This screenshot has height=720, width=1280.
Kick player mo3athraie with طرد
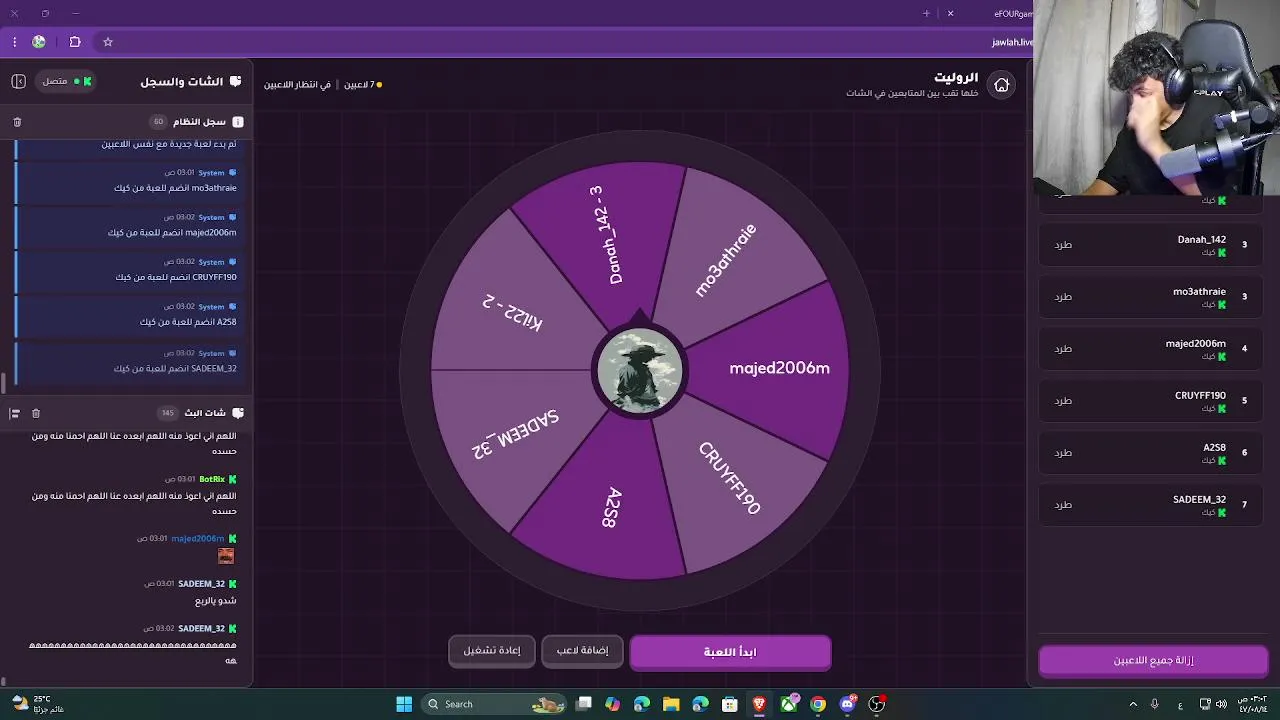point(1063,297)
